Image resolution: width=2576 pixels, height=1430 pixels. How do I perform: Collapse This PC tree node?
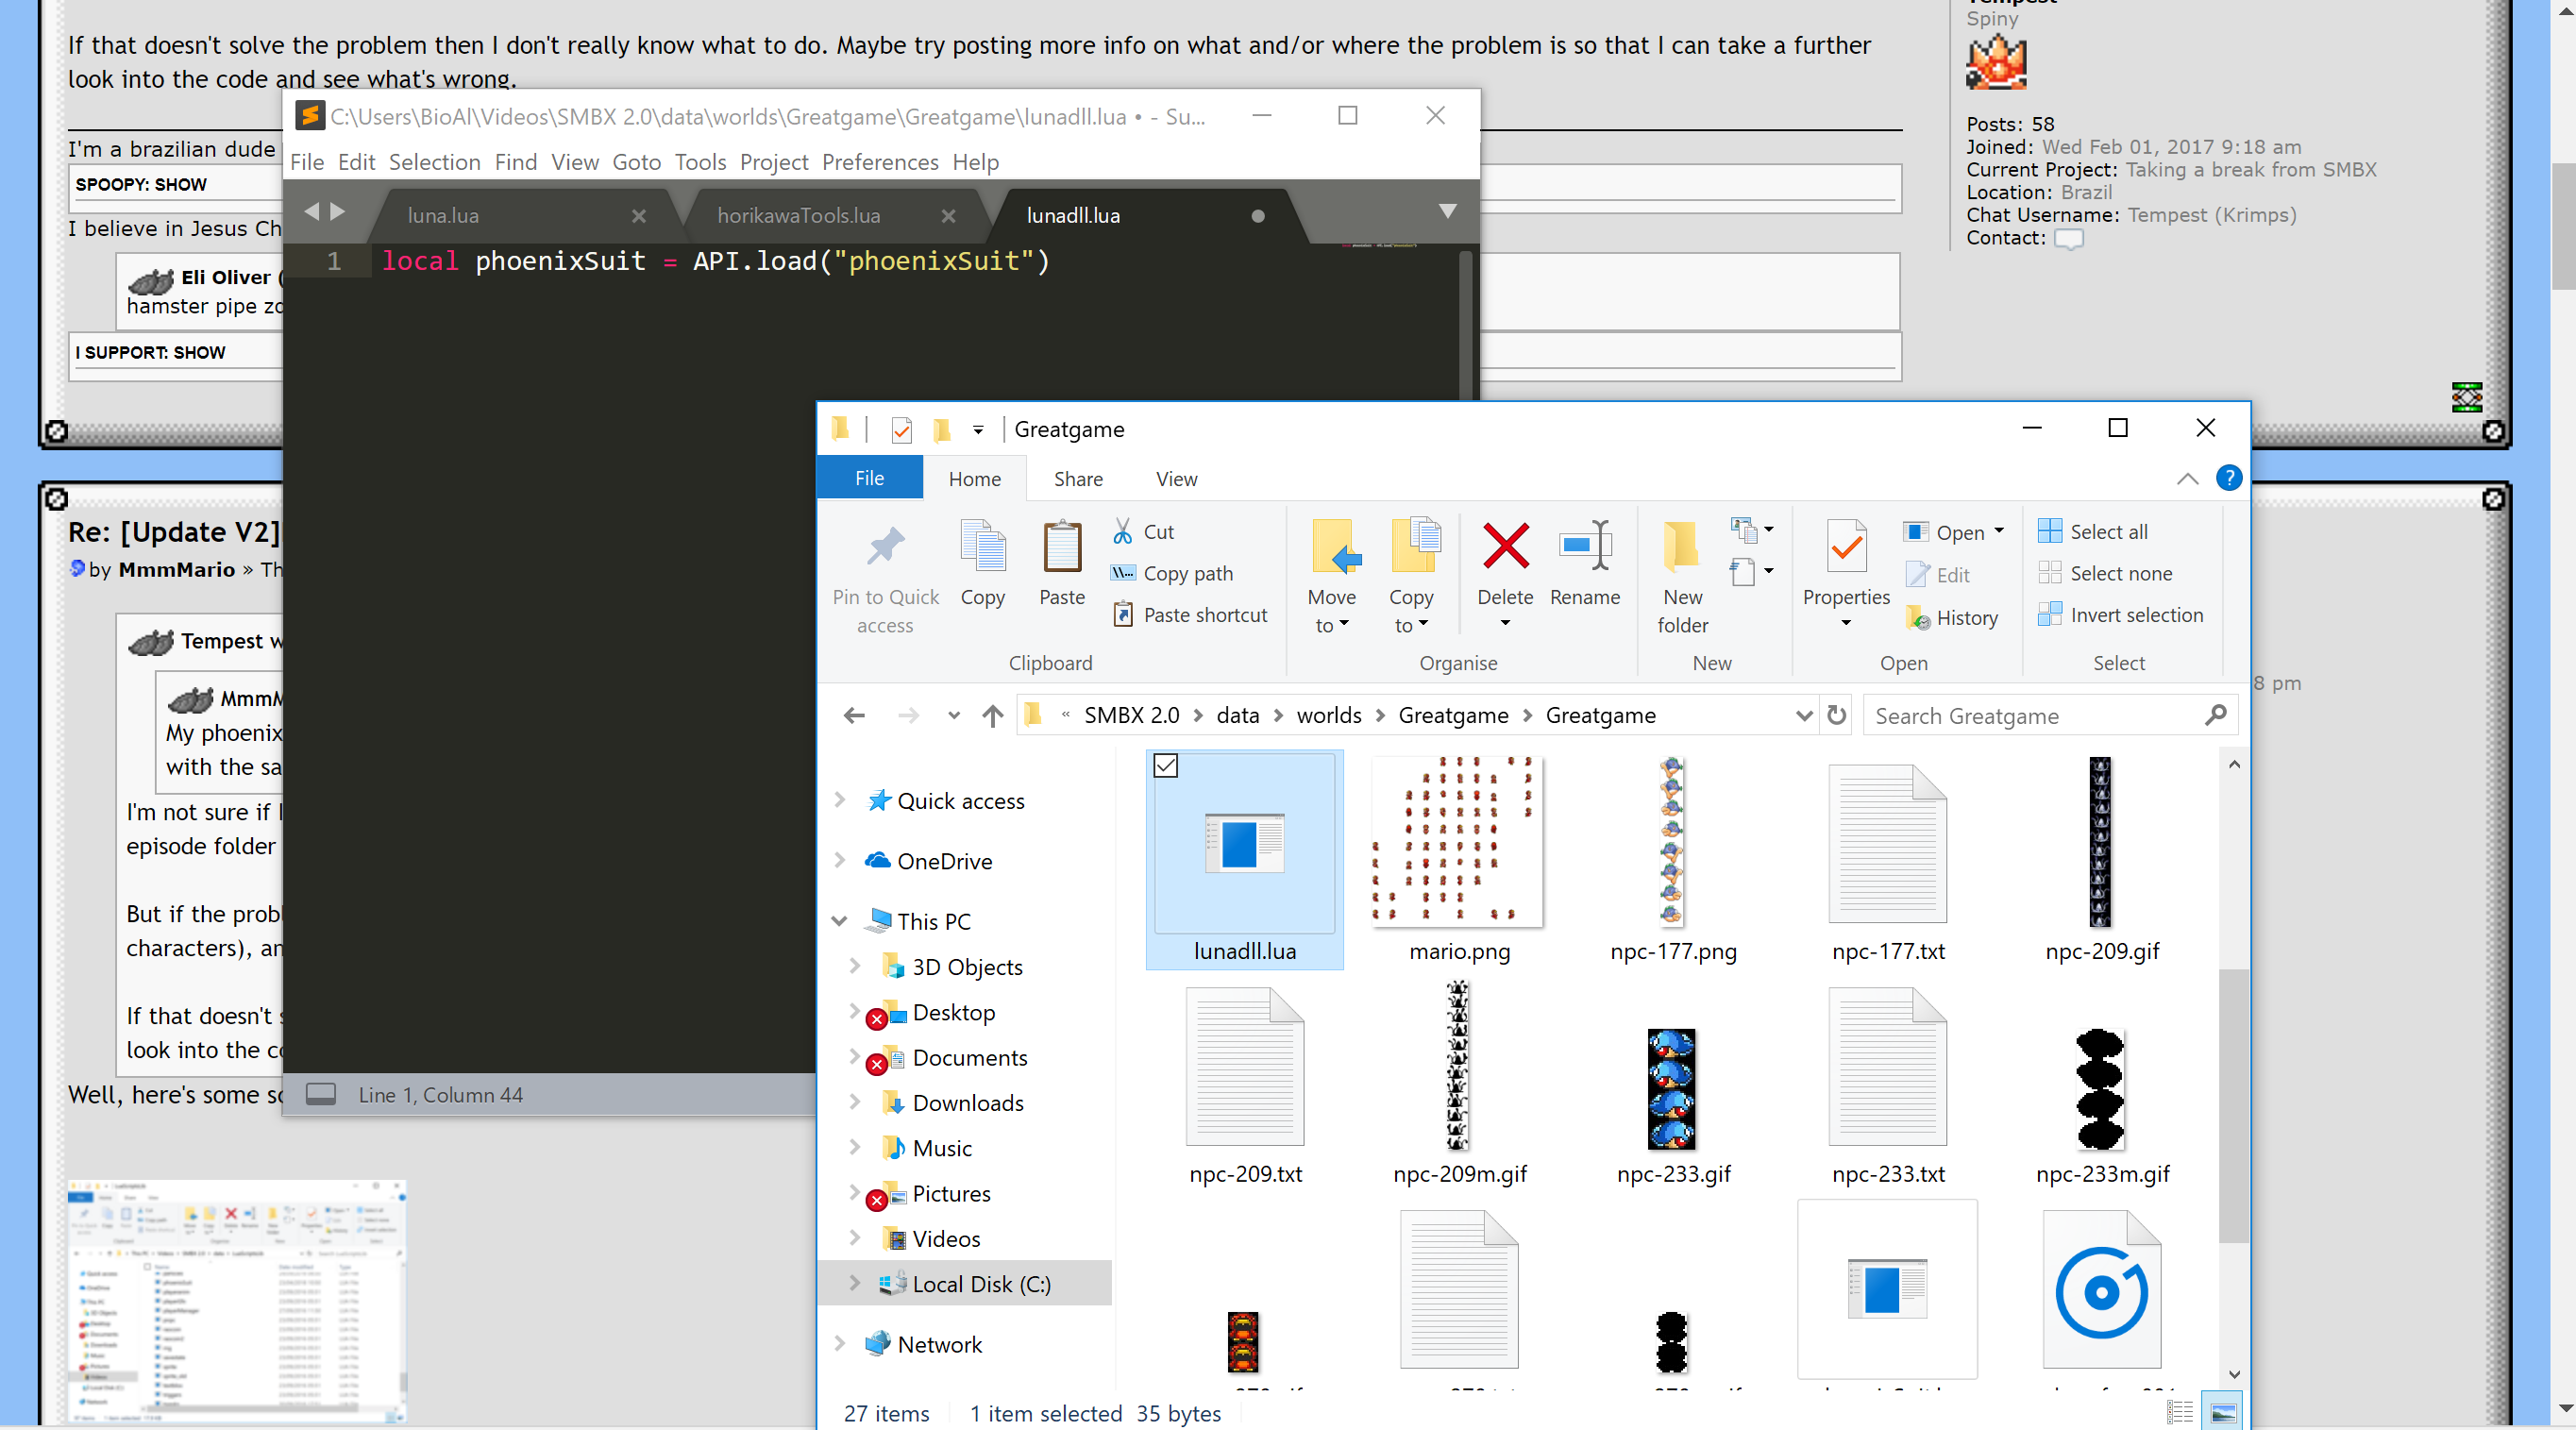840,920
